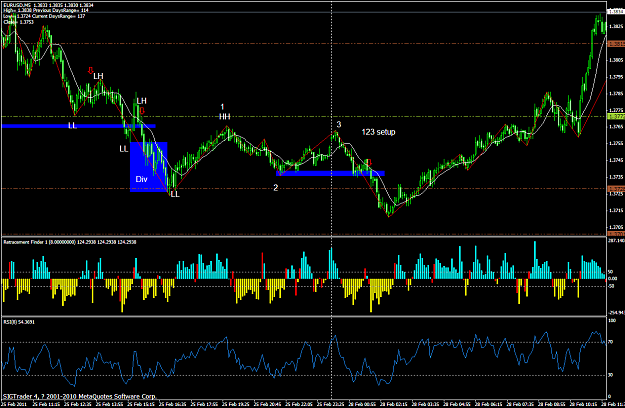The height and width of the screenshot is (408, 625).
Task: Click the white current price tag at top of scale
Action: pos(616,12)
